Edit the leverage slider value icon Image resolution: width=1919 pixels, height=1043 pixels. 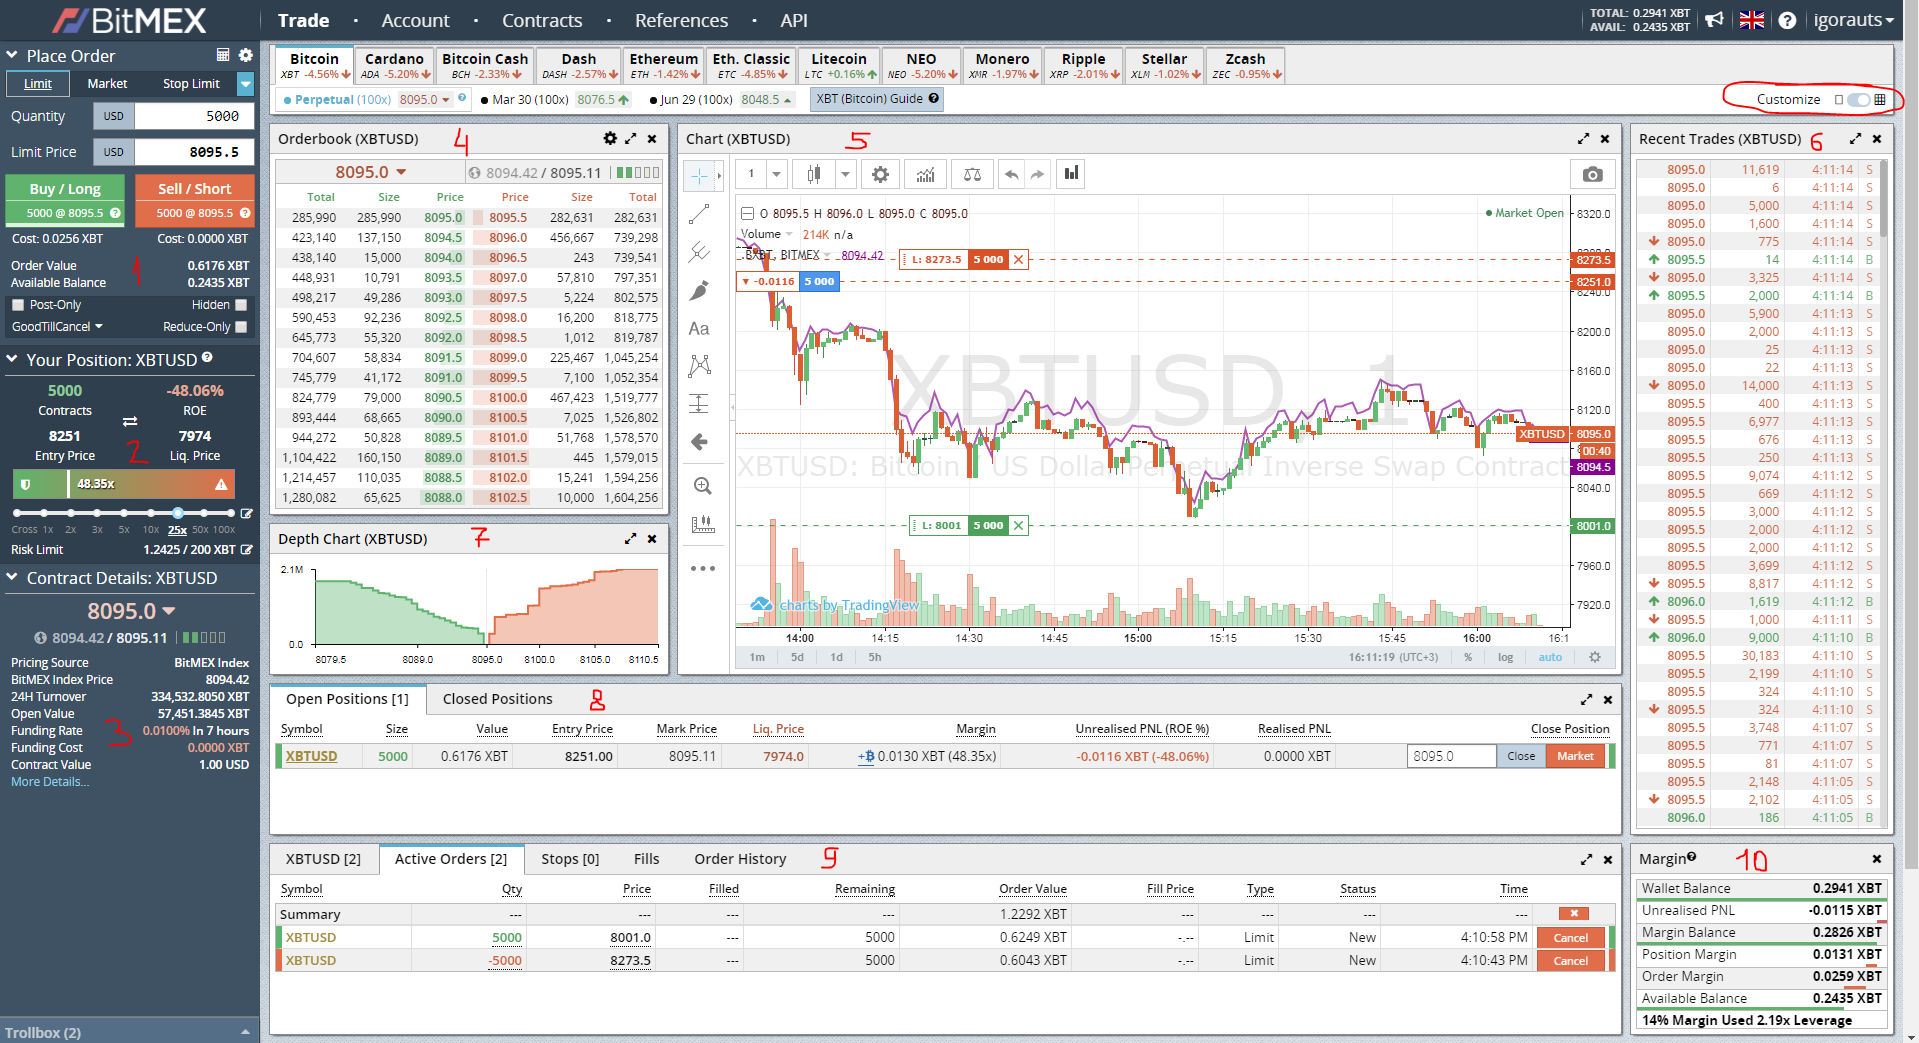point(246,513)
